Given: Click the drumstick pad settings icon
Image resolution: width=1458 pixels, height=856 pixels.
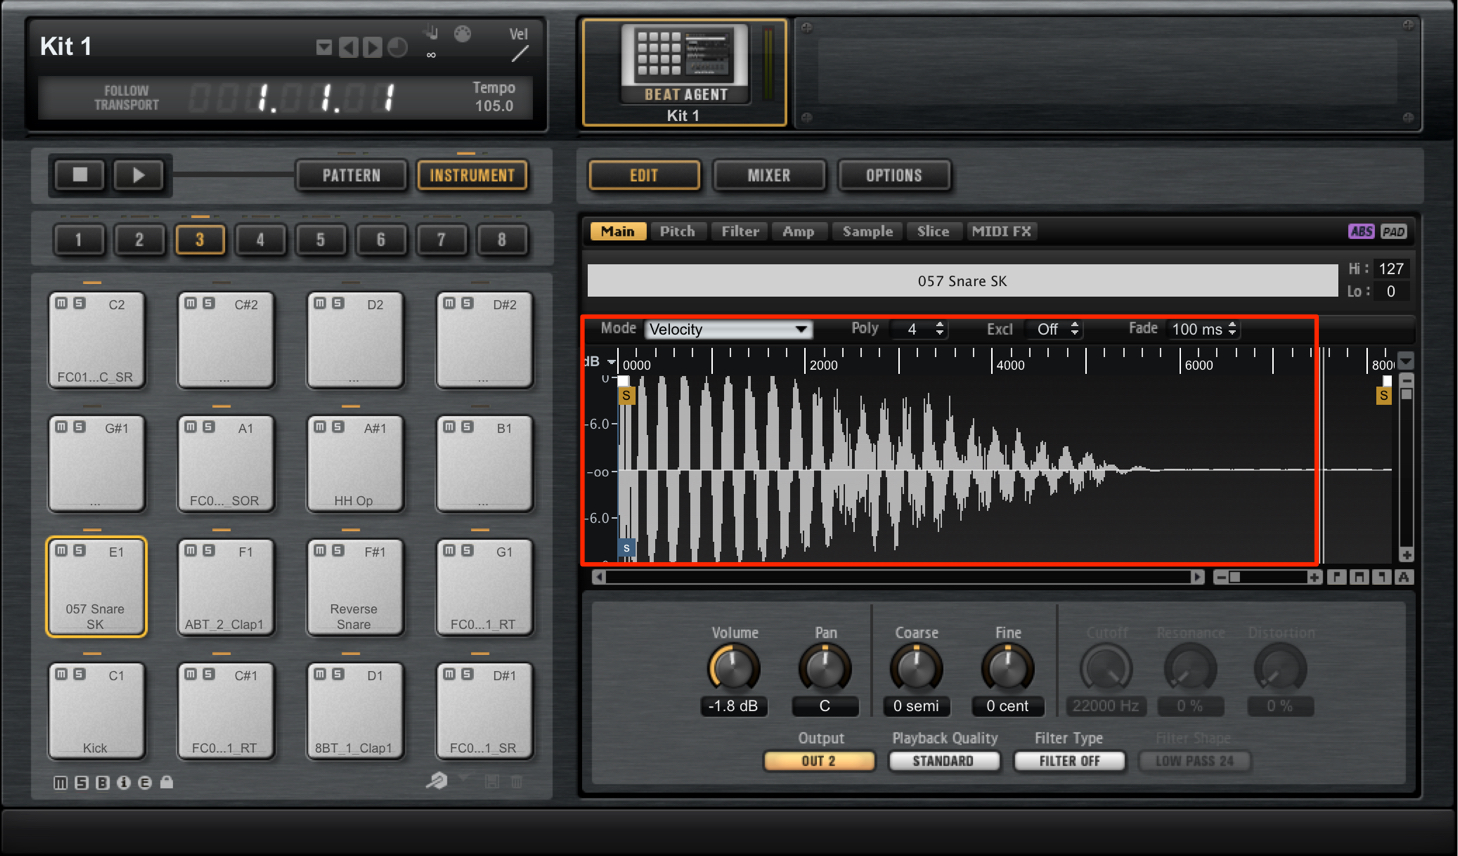Looking at the screenshot, I should 437,781.
